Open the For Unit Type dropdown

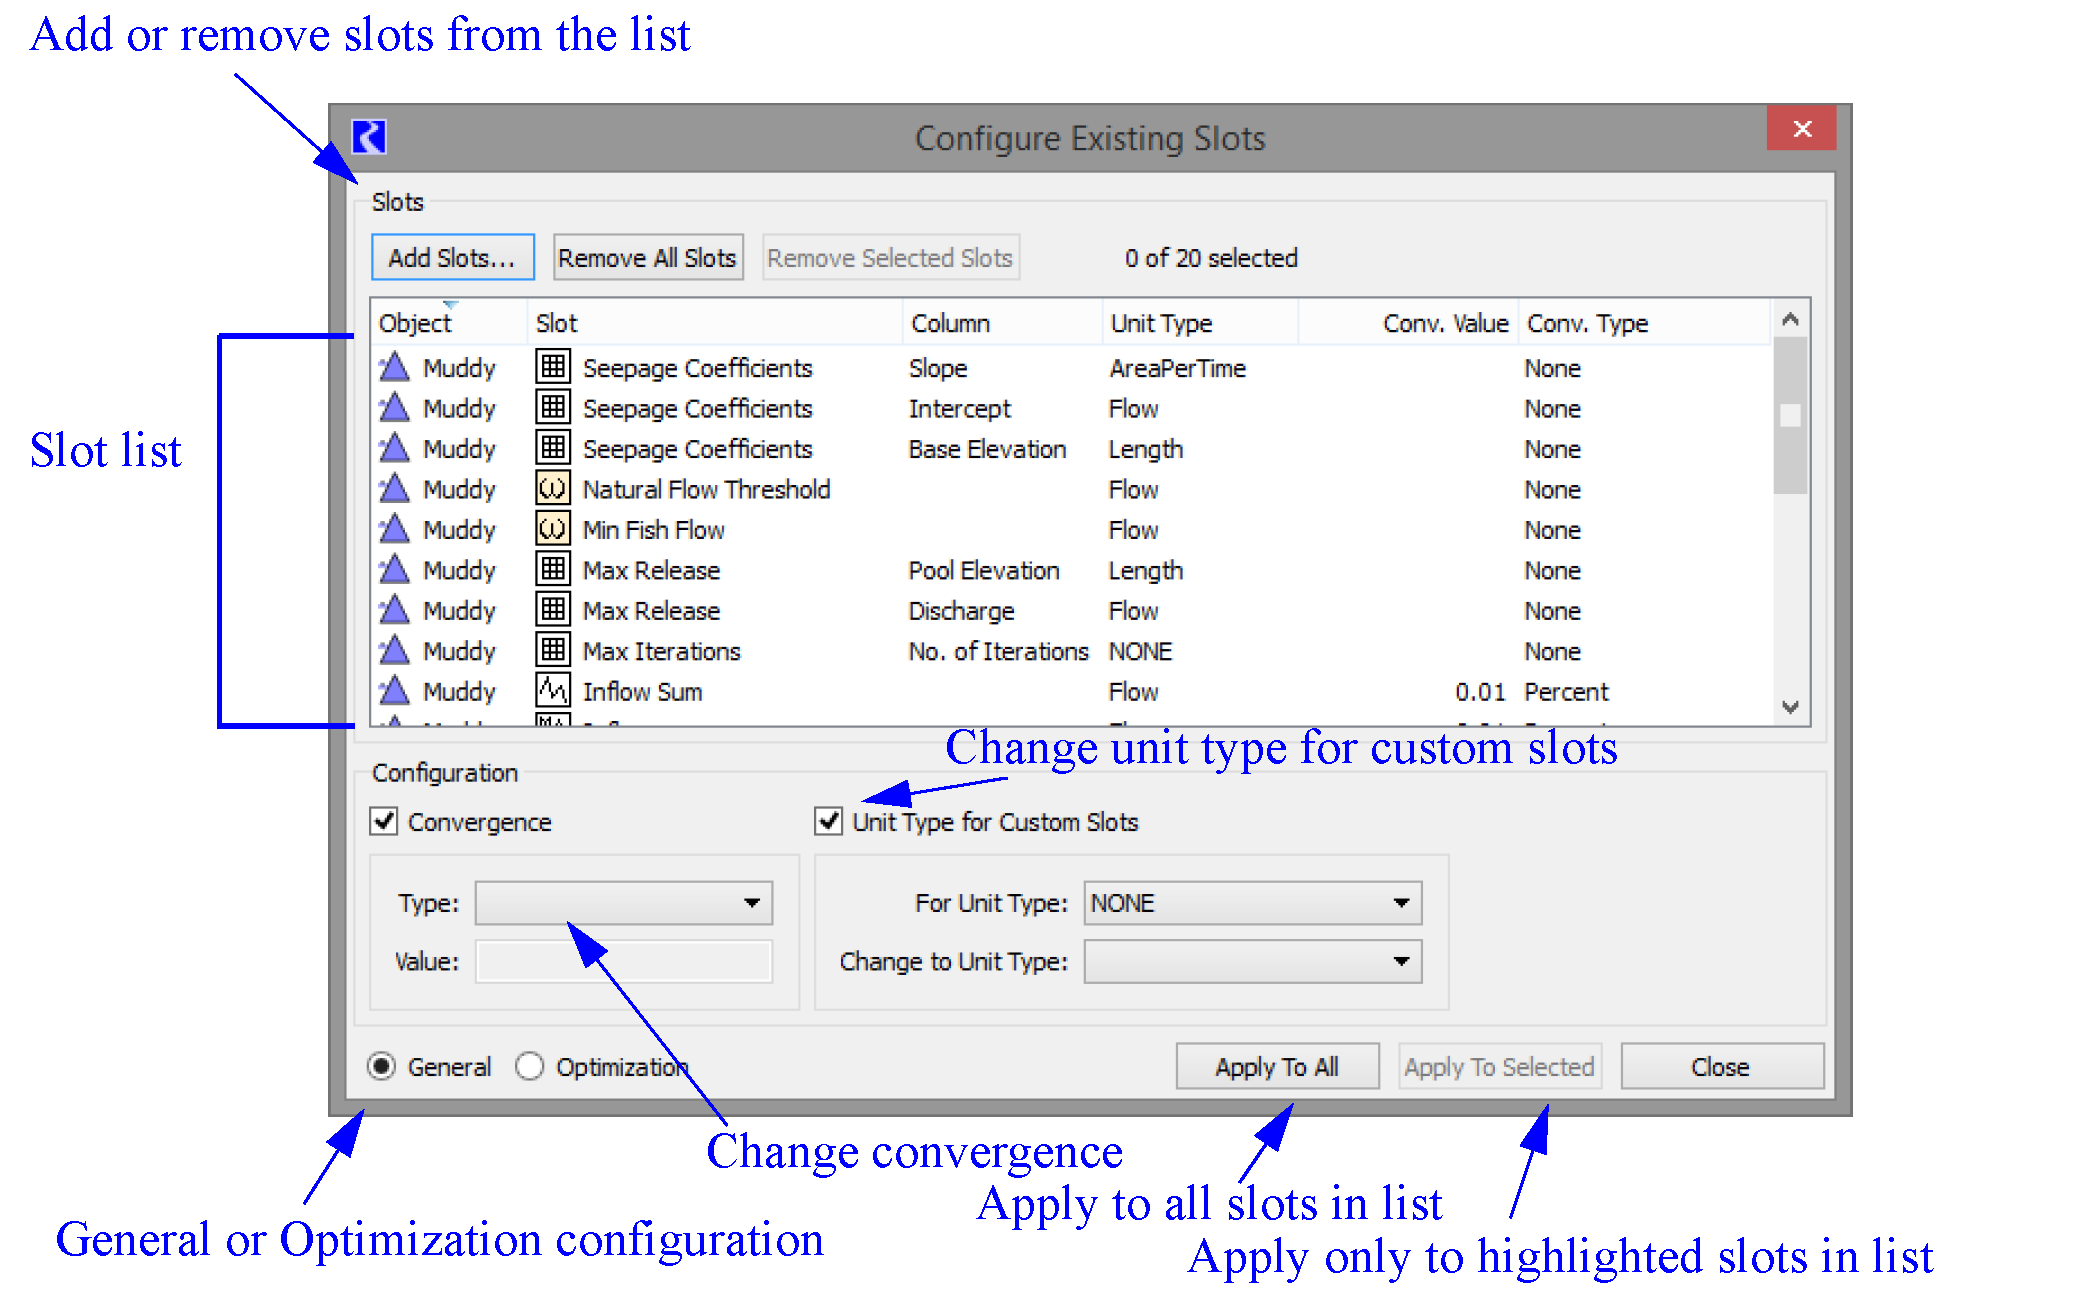[1253, 903]
